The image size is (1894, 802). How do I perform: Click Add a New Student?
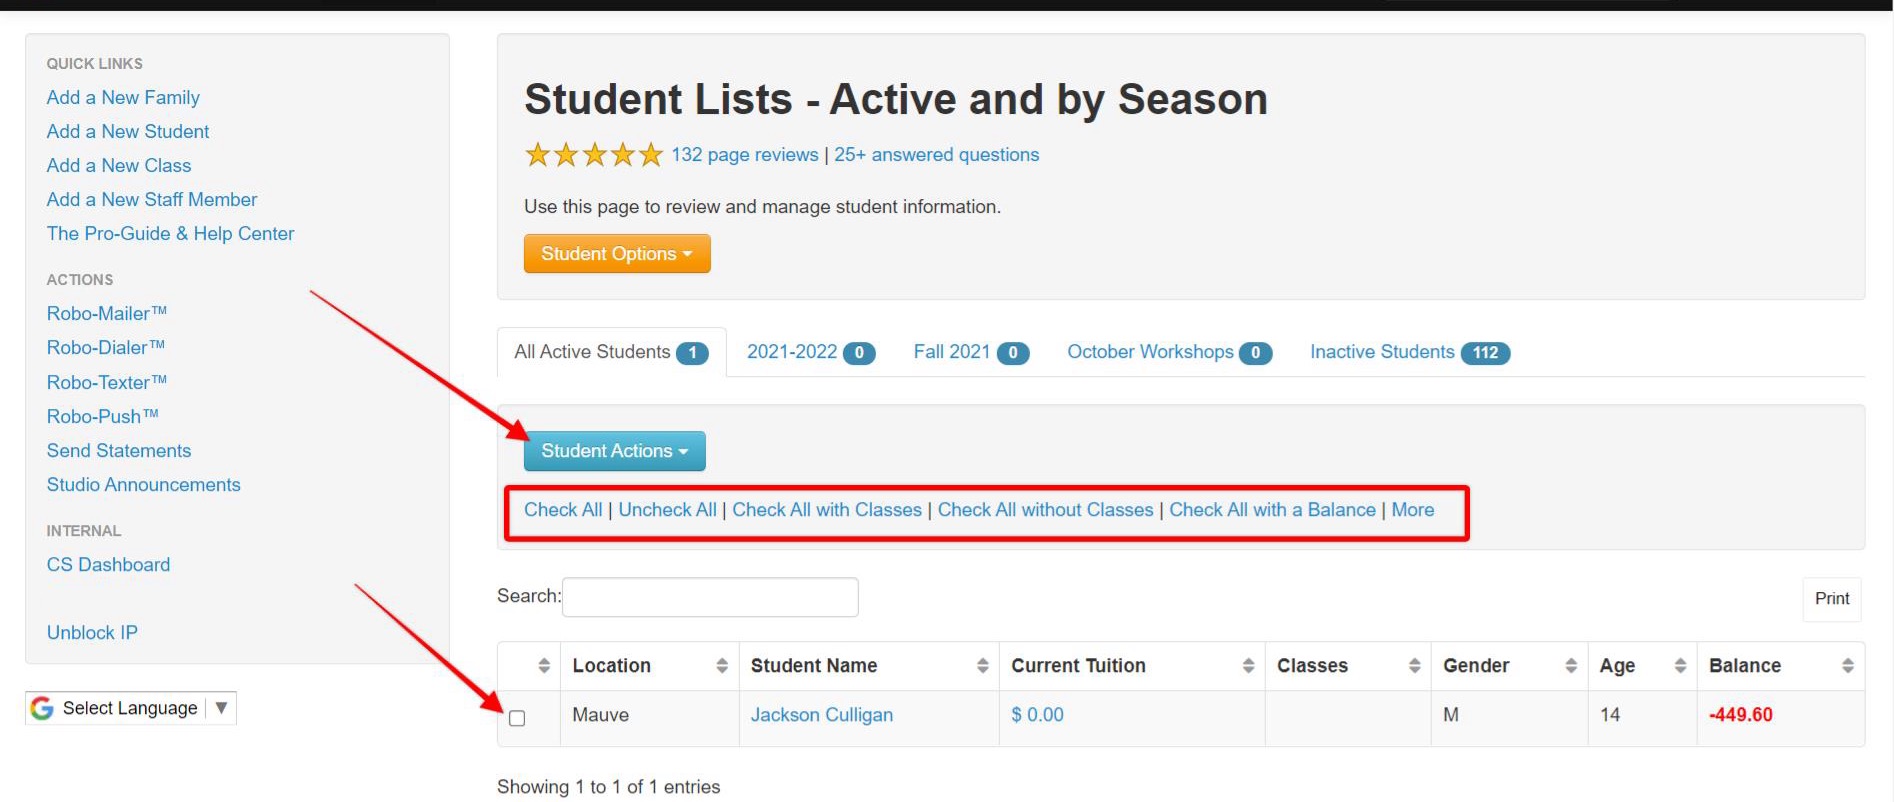pyautogui.click(x=128, y=131)
